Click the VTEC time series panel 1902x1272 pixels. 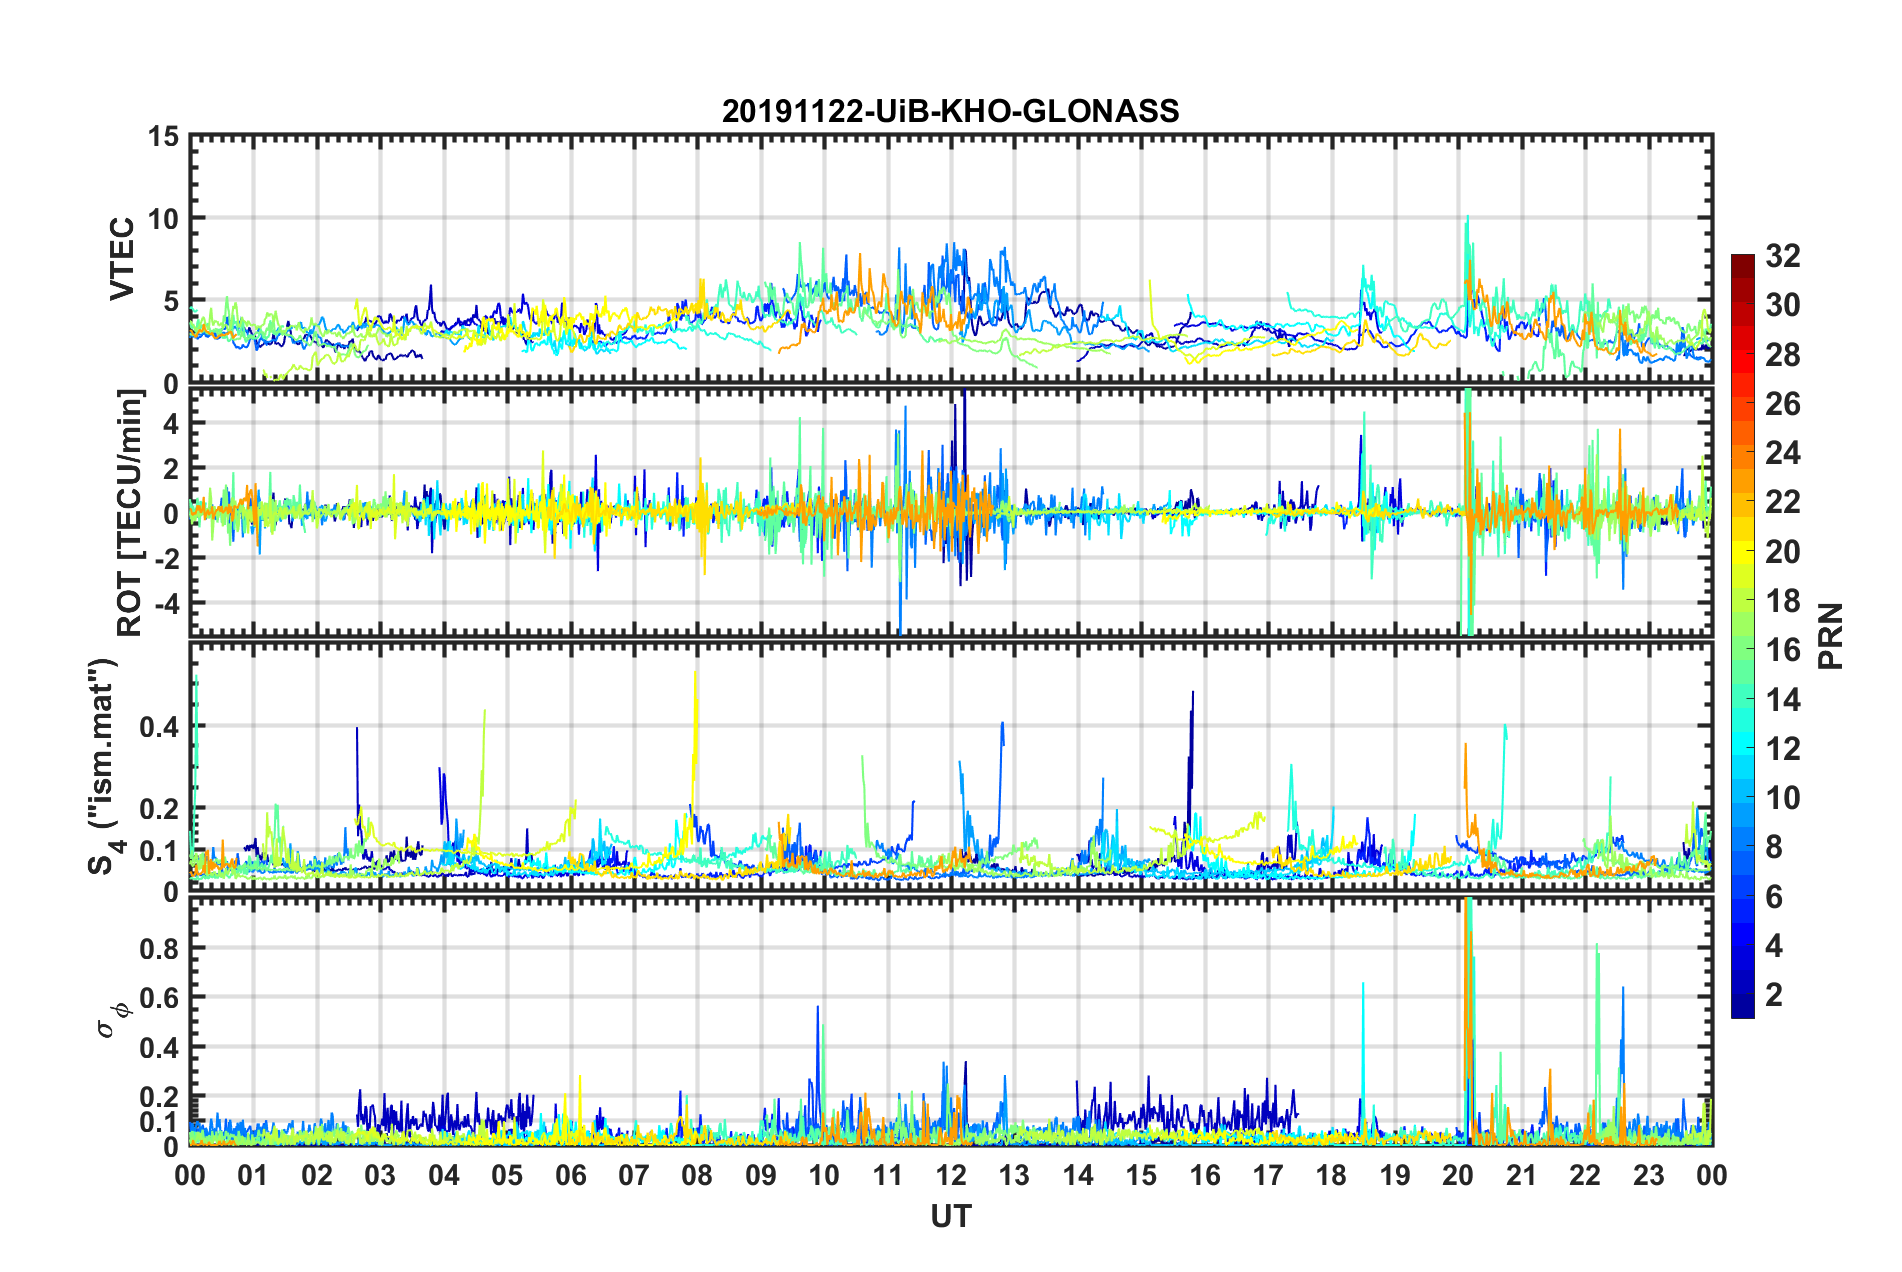click(951, 260)
